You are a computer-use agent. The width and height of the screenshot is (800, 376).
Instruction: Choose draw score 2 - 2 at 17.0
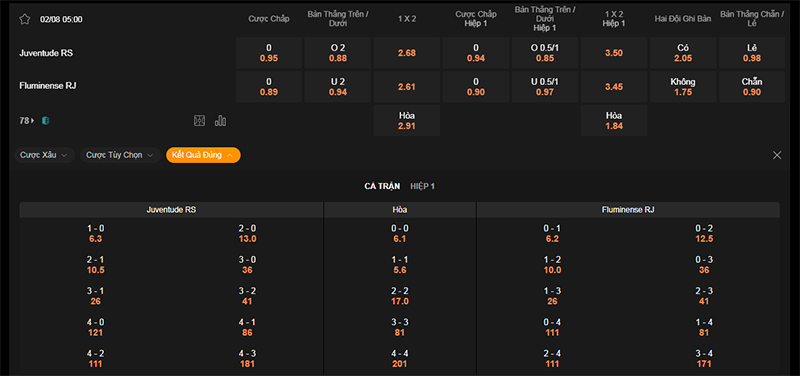[400, 296]
